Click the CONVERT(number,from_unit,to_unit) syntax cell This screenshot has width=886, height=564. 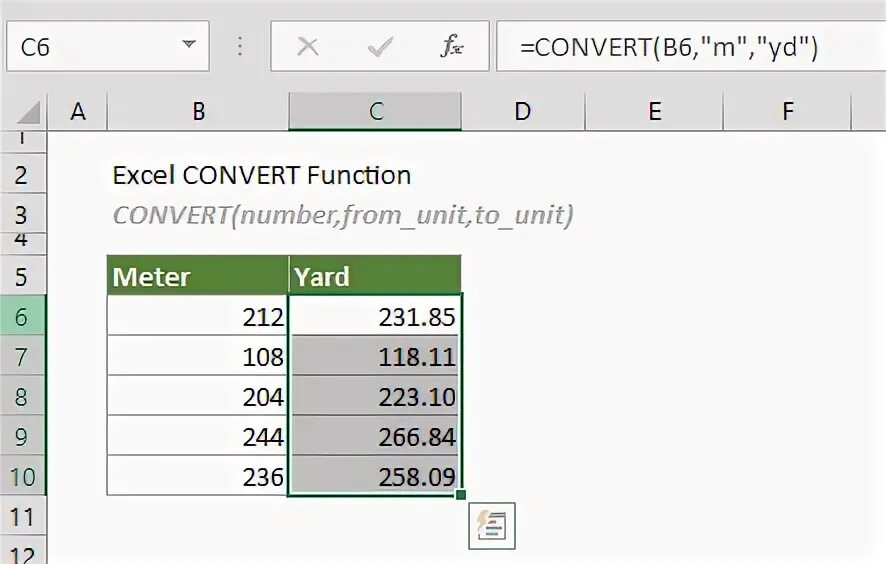(343, 215)
